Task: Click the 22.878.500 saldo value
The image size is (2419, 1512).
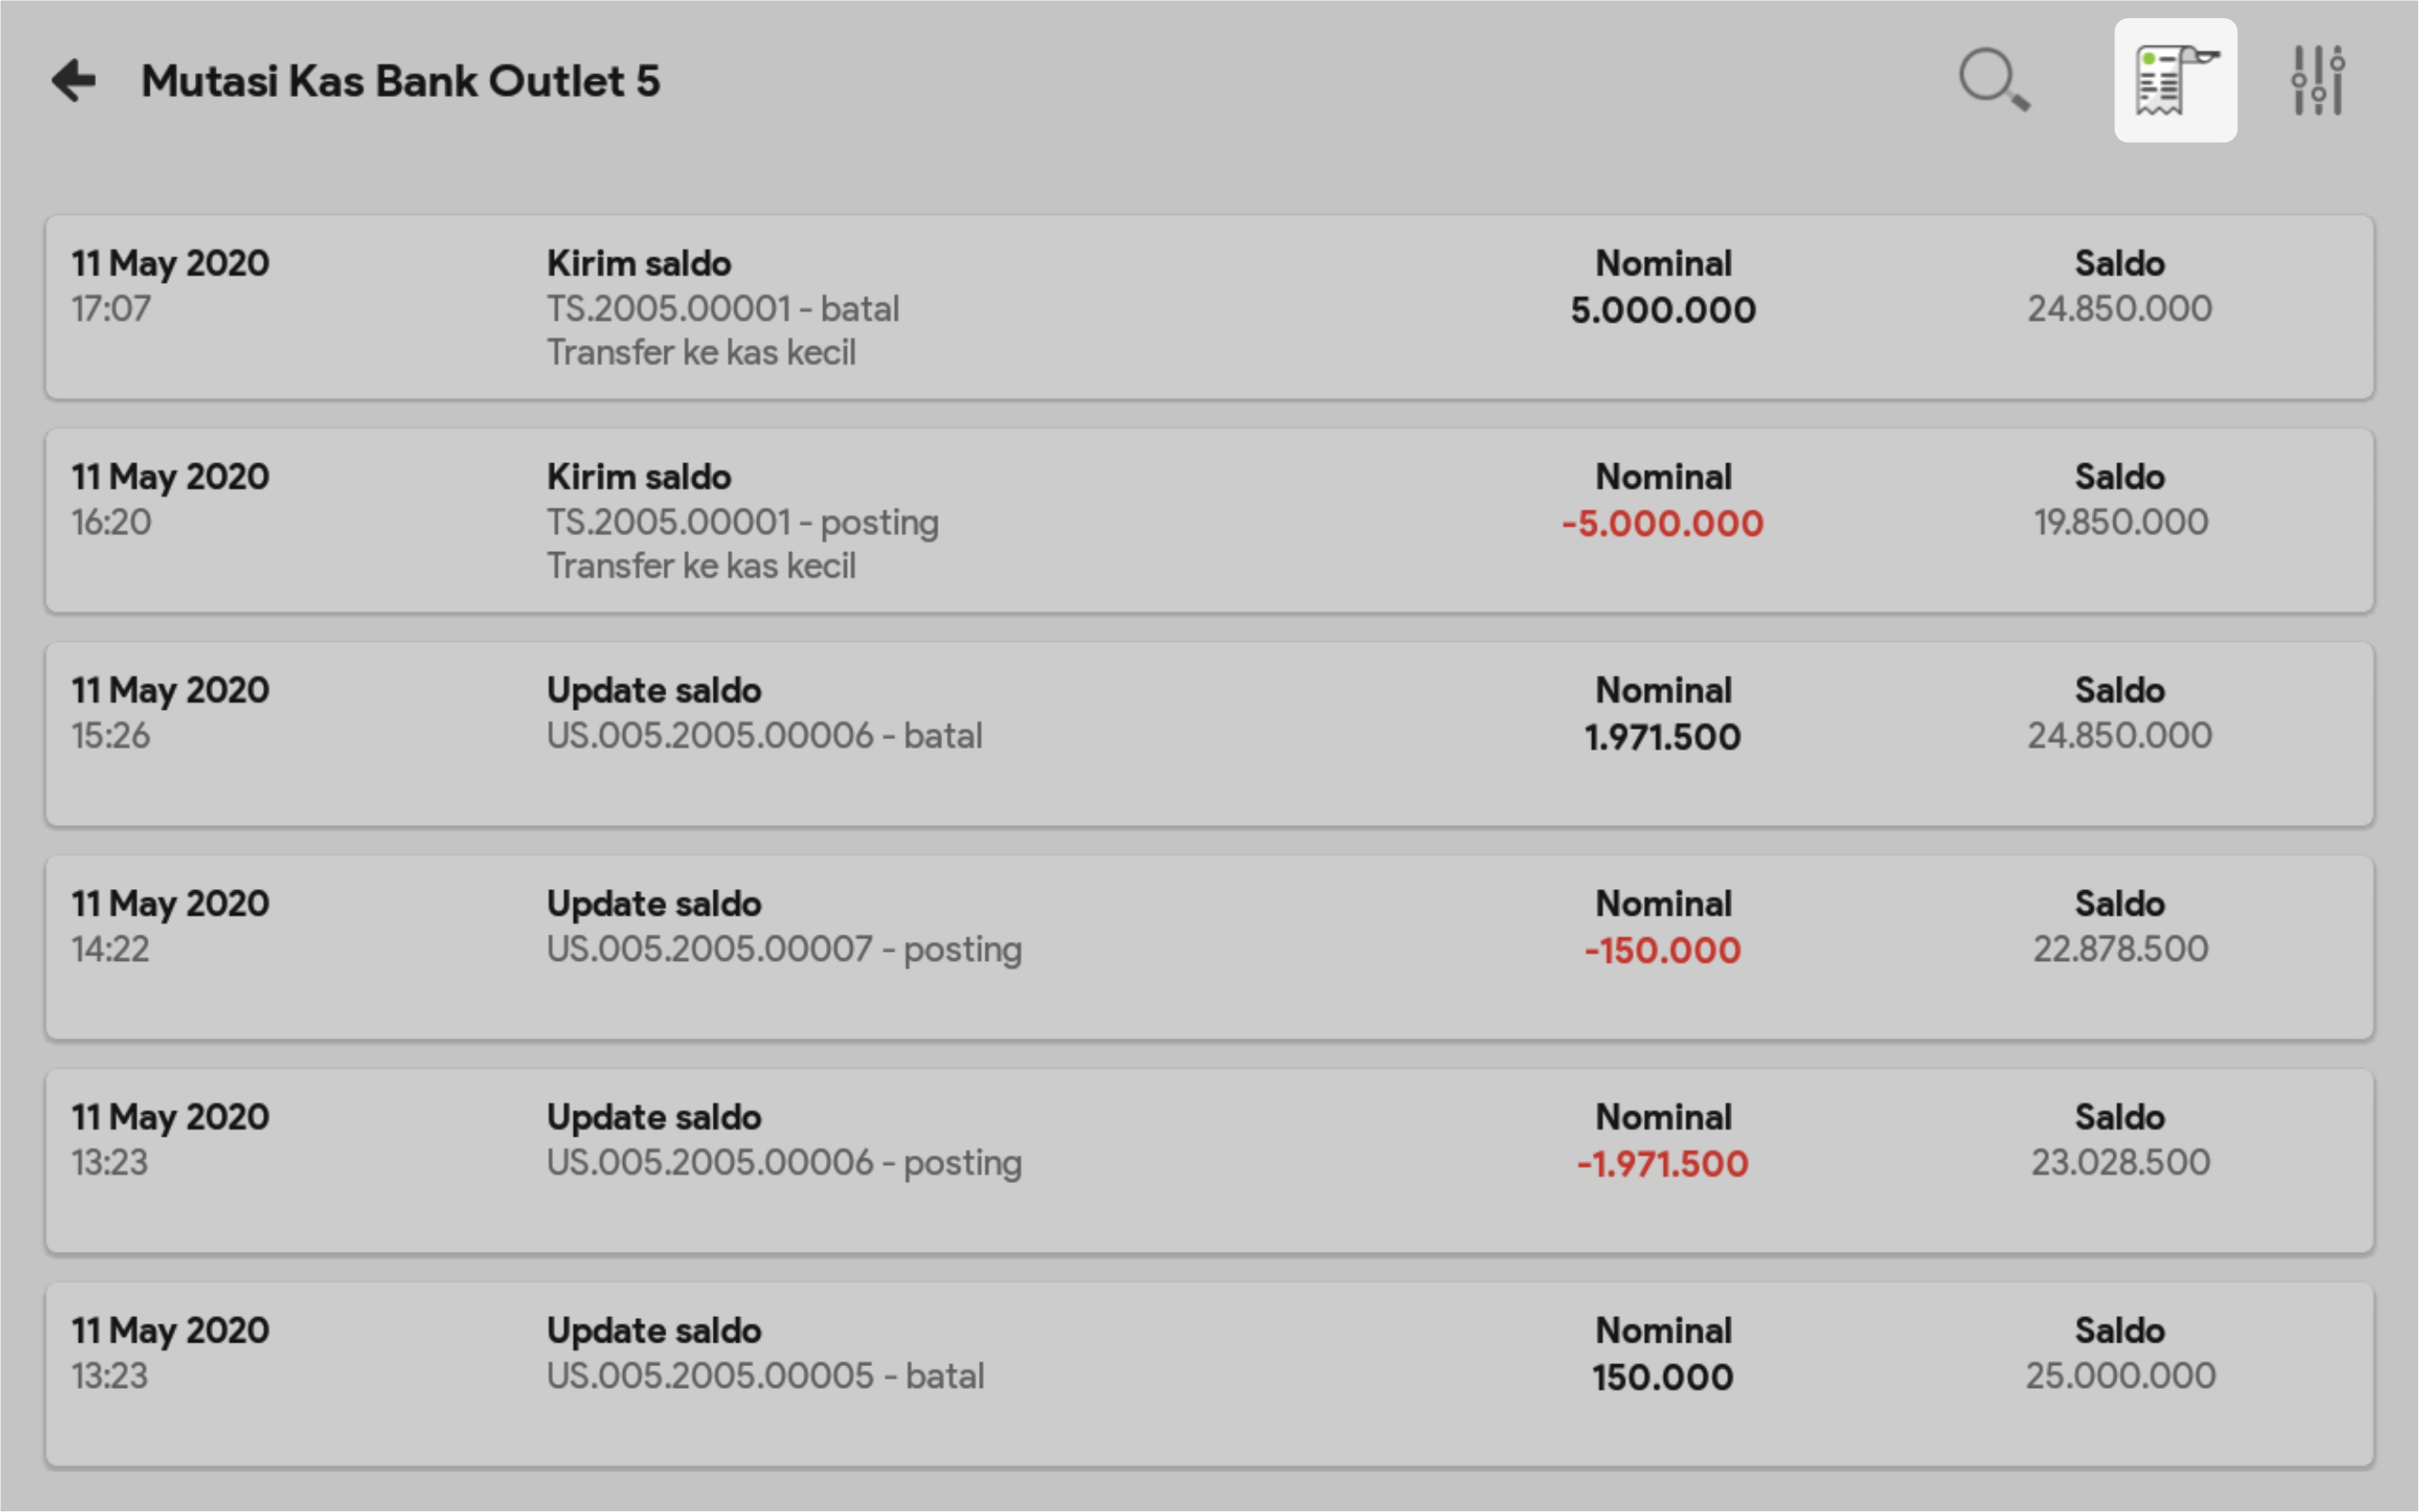Action: coord(2120,949)
